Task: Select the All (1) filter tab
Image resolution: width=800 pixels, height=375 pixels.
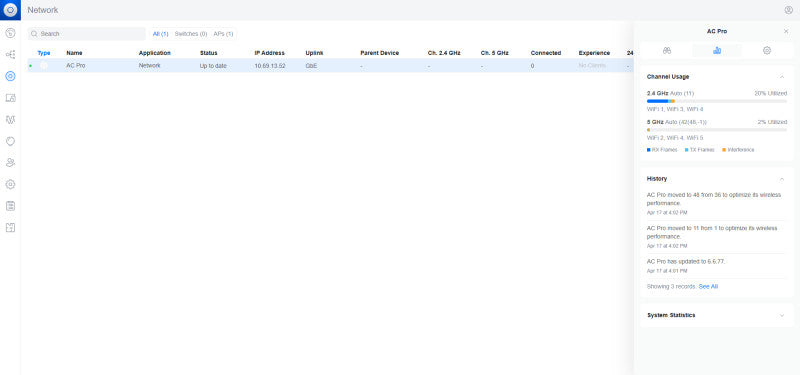Action: (161, 34)
